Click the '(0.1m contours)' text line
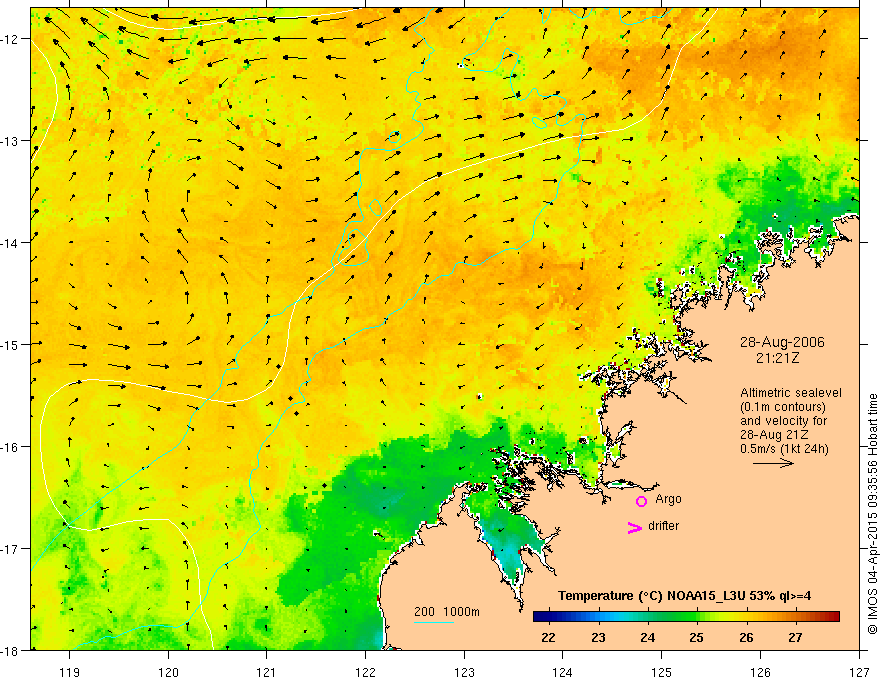 tap(783, 407)
